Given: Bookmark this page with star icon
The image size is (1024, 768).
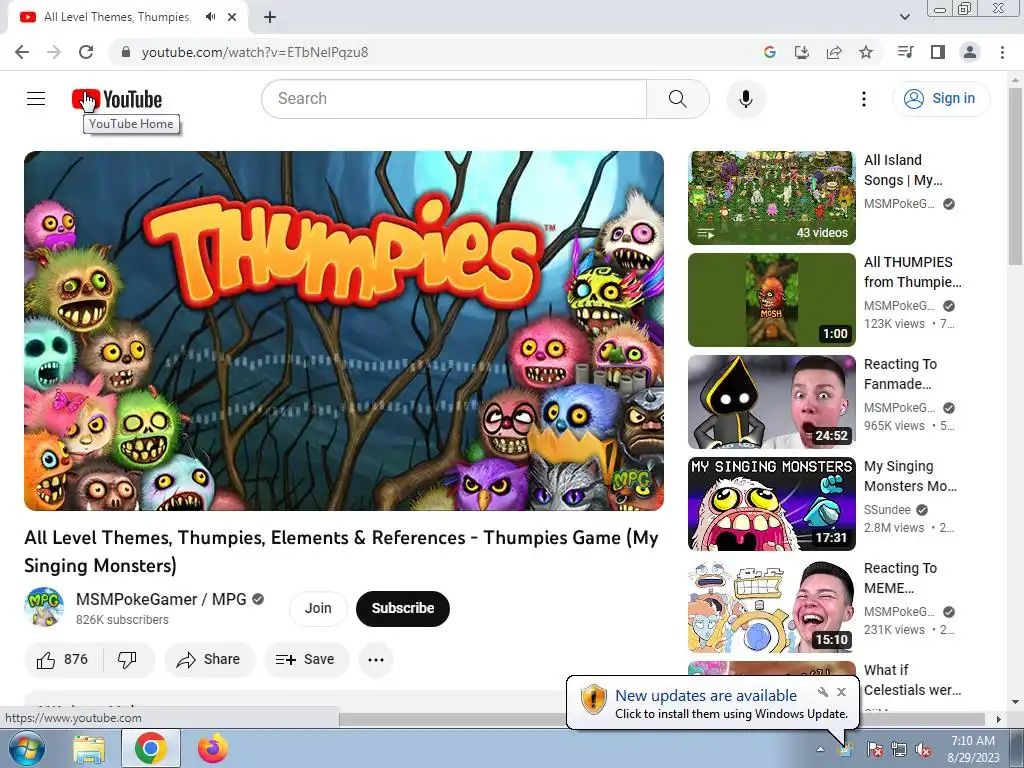Looking at the screenshot, I should point(866,52).
